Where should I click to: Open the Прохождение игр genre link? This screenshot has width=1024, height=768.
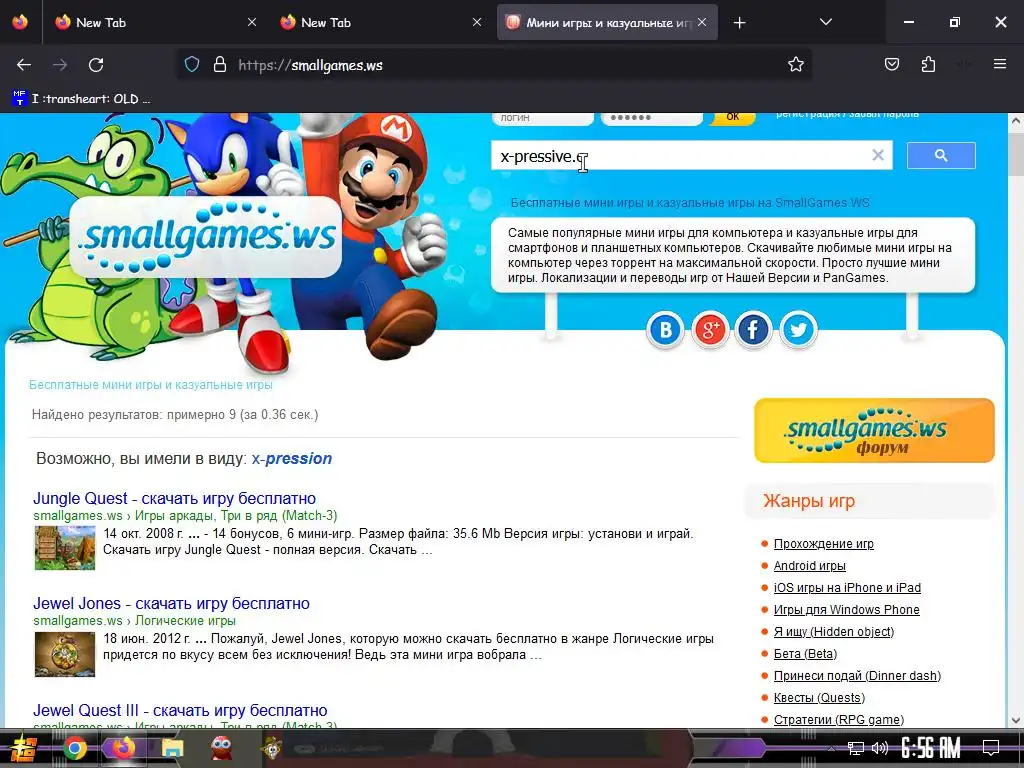point(824,543)
